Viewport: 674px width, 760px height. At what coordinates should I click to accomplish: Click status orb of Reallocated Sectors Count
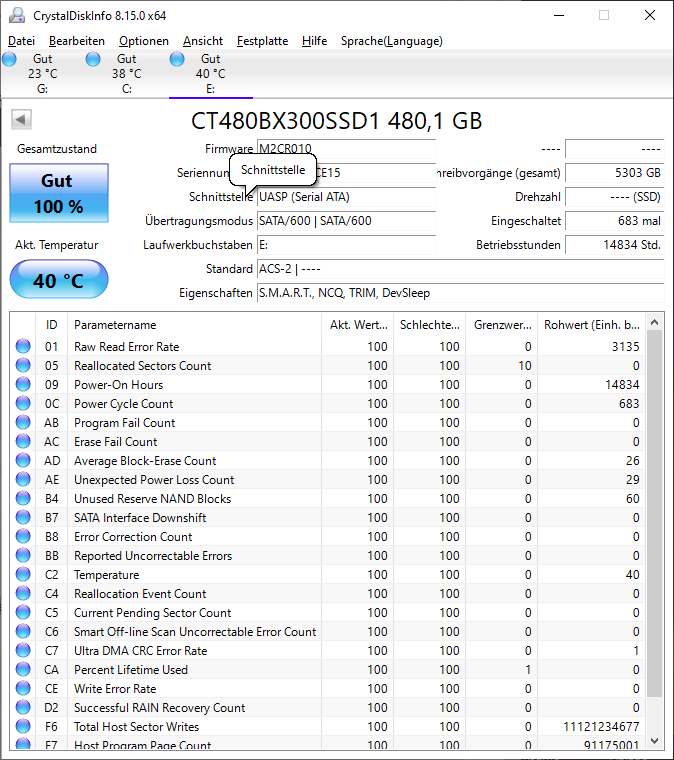pyautogui.click(x=23, y=365)
